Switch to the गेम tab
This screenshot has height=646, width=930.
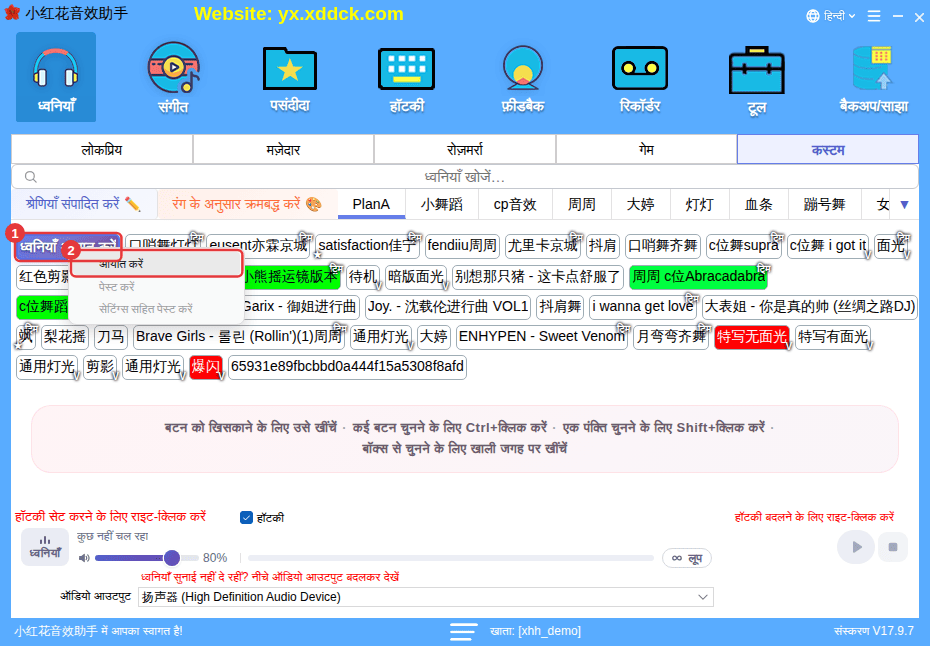[646, 149]
